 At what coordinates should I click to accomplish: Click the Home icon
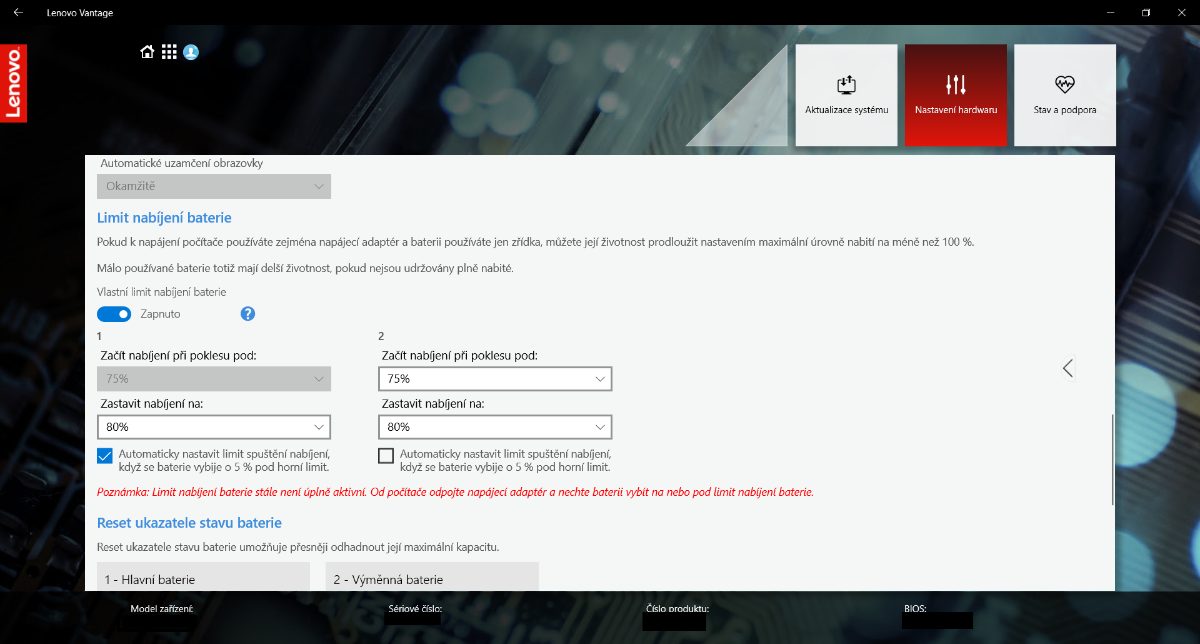pos(147,52)
